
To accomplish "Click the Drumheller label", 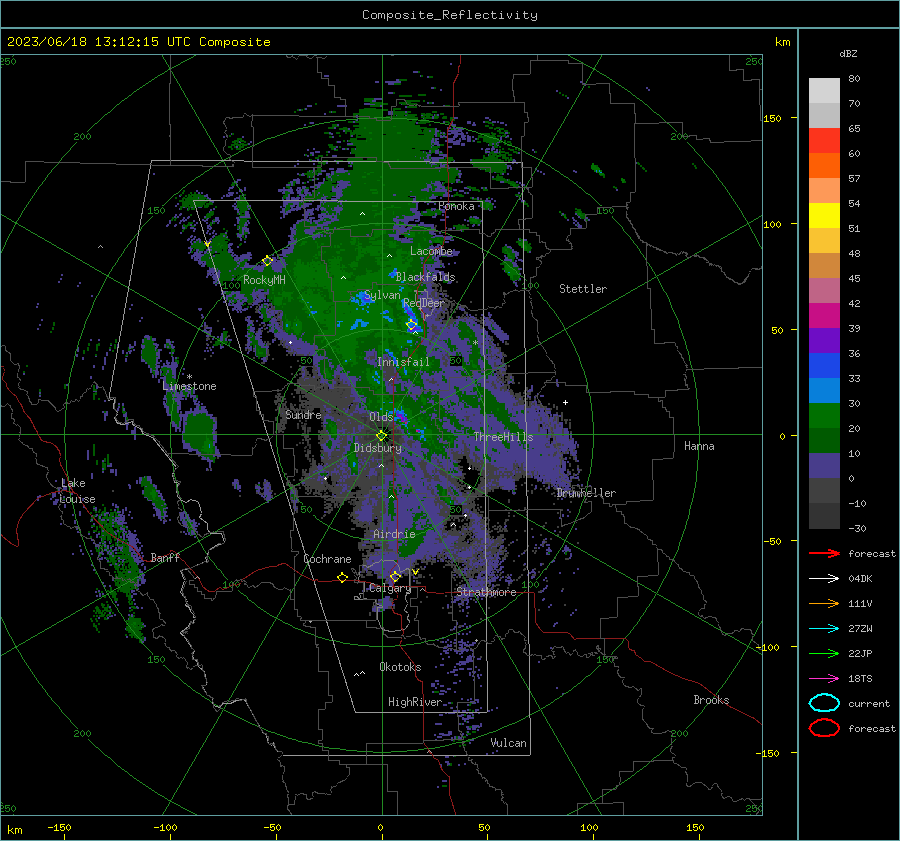I will pyautogui.click(x=586, y=493).
